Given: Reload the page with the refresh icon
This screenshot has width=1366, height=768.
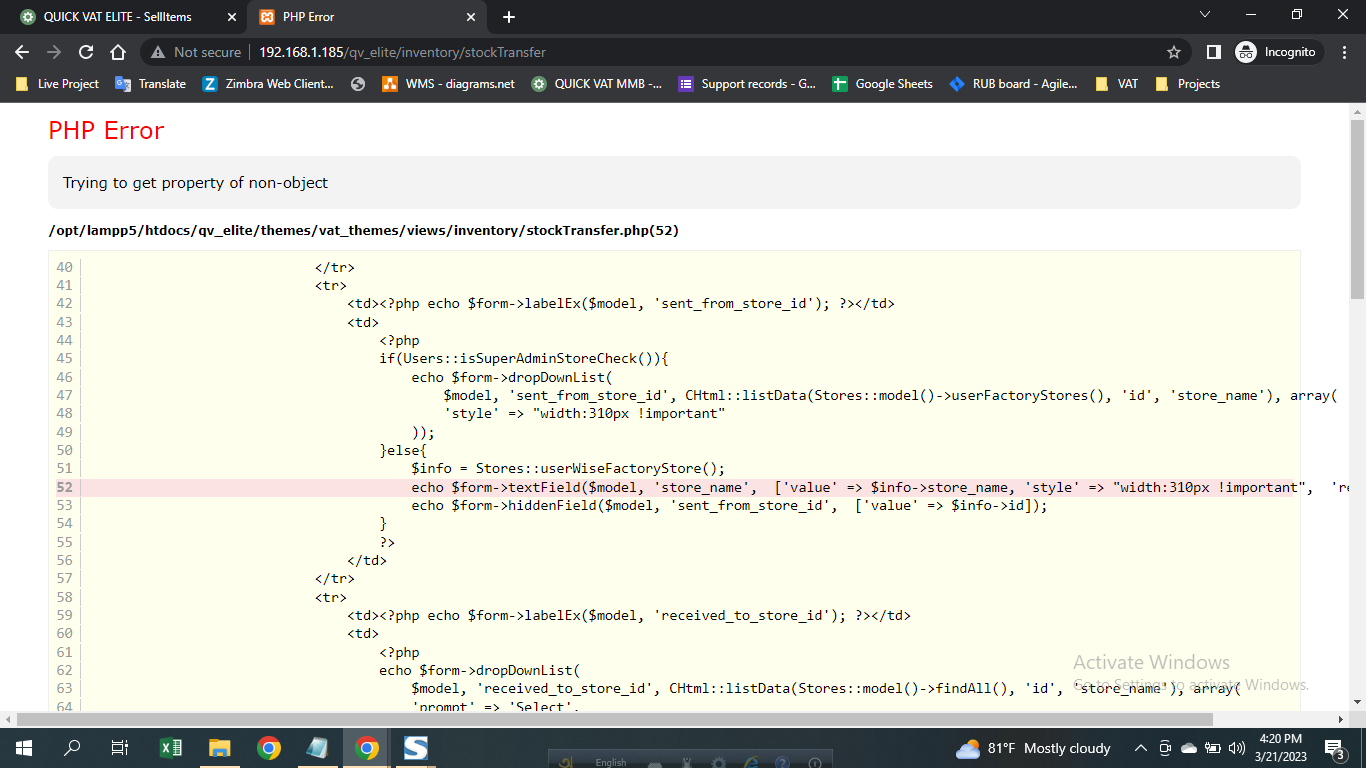Looking at the screenshot, I should (86, 52).
